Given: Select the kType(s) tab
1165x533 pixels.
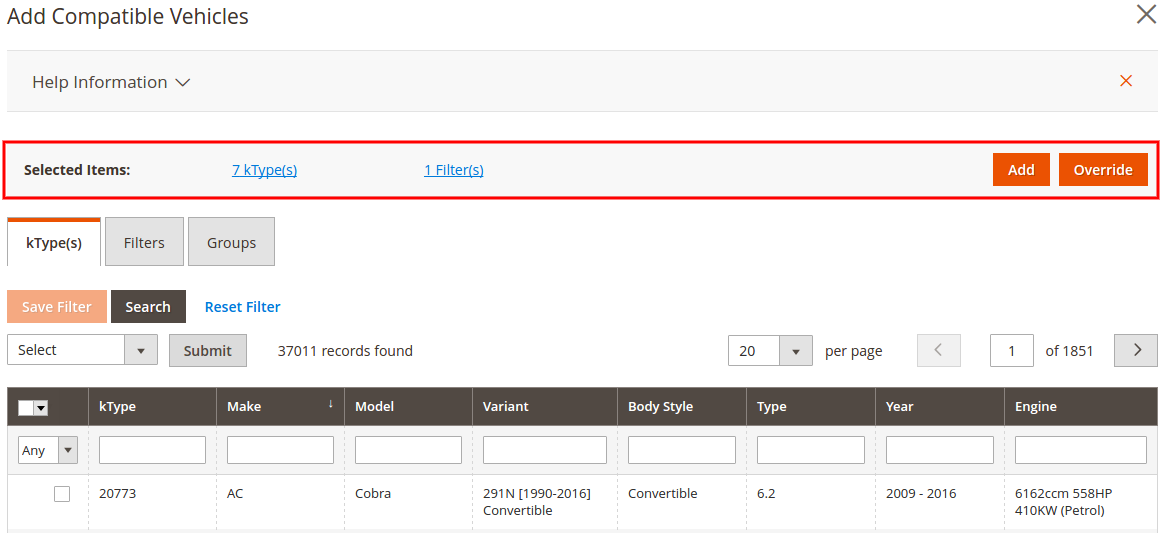Looking at the screenshot, I should pyautogui.click(x=54, y=243).
